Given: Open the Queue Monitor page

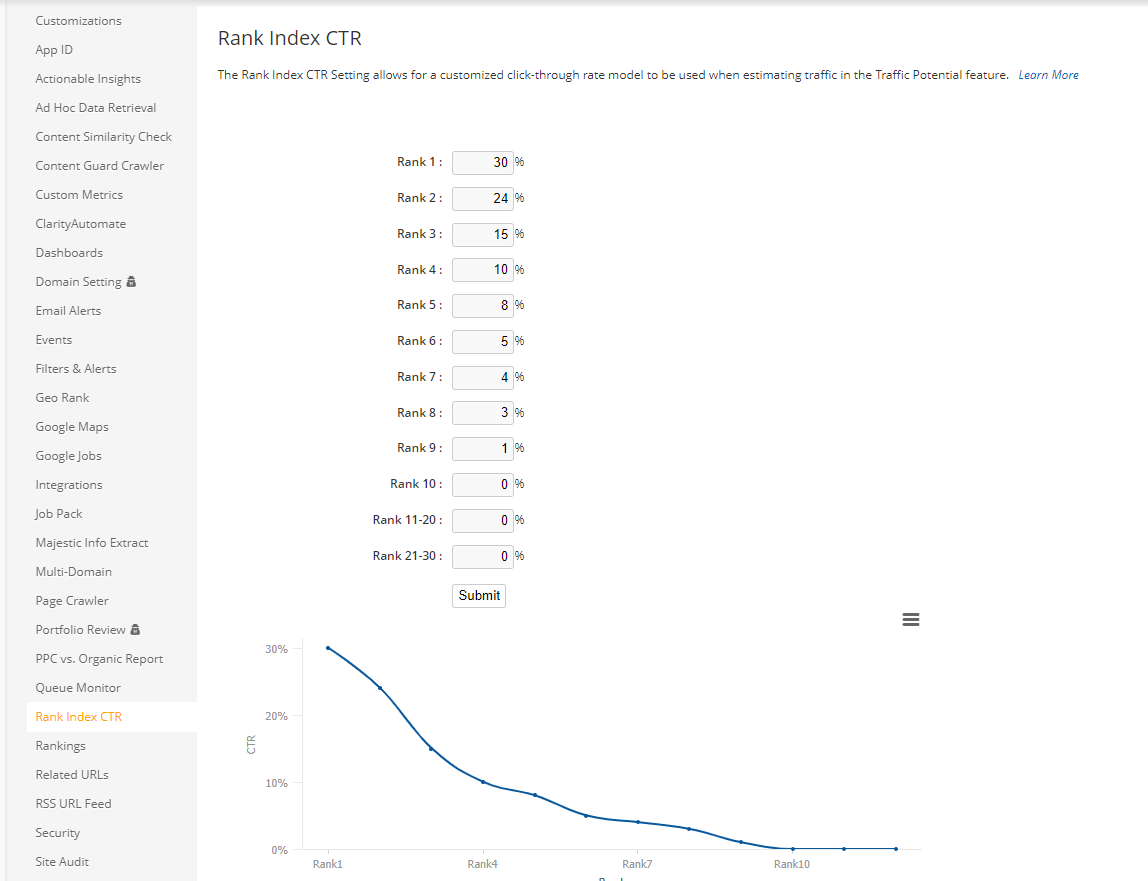Looking at the screenshot, I should click(78, 688).
